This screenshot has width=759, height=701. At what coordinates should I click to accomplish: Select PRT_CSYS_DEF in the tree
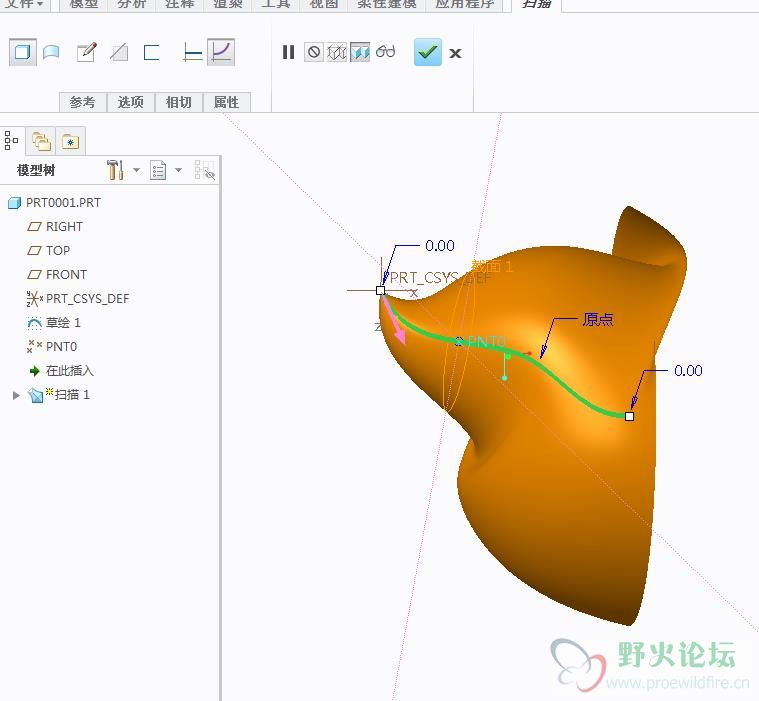coord(87,299)
